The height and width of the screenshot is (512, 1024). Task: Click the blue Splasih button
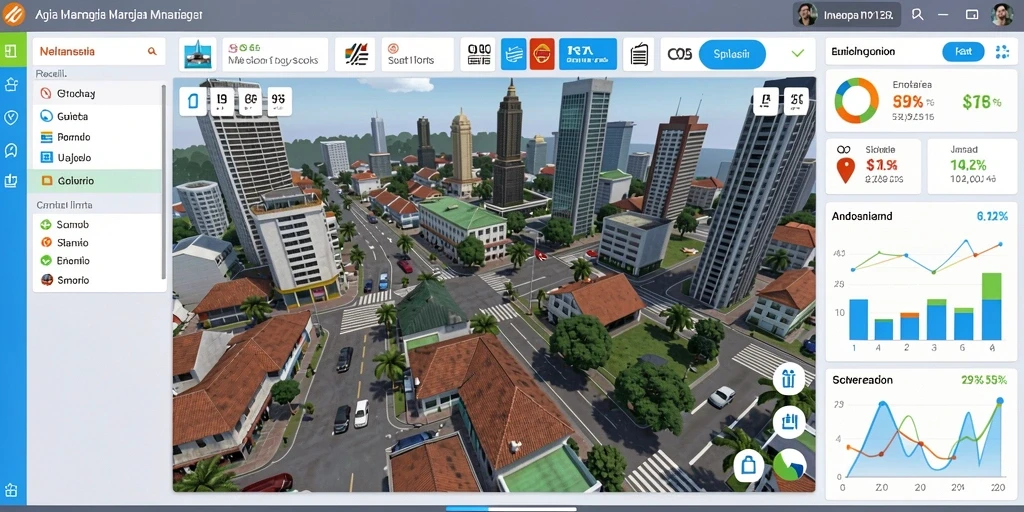[732, 54]
